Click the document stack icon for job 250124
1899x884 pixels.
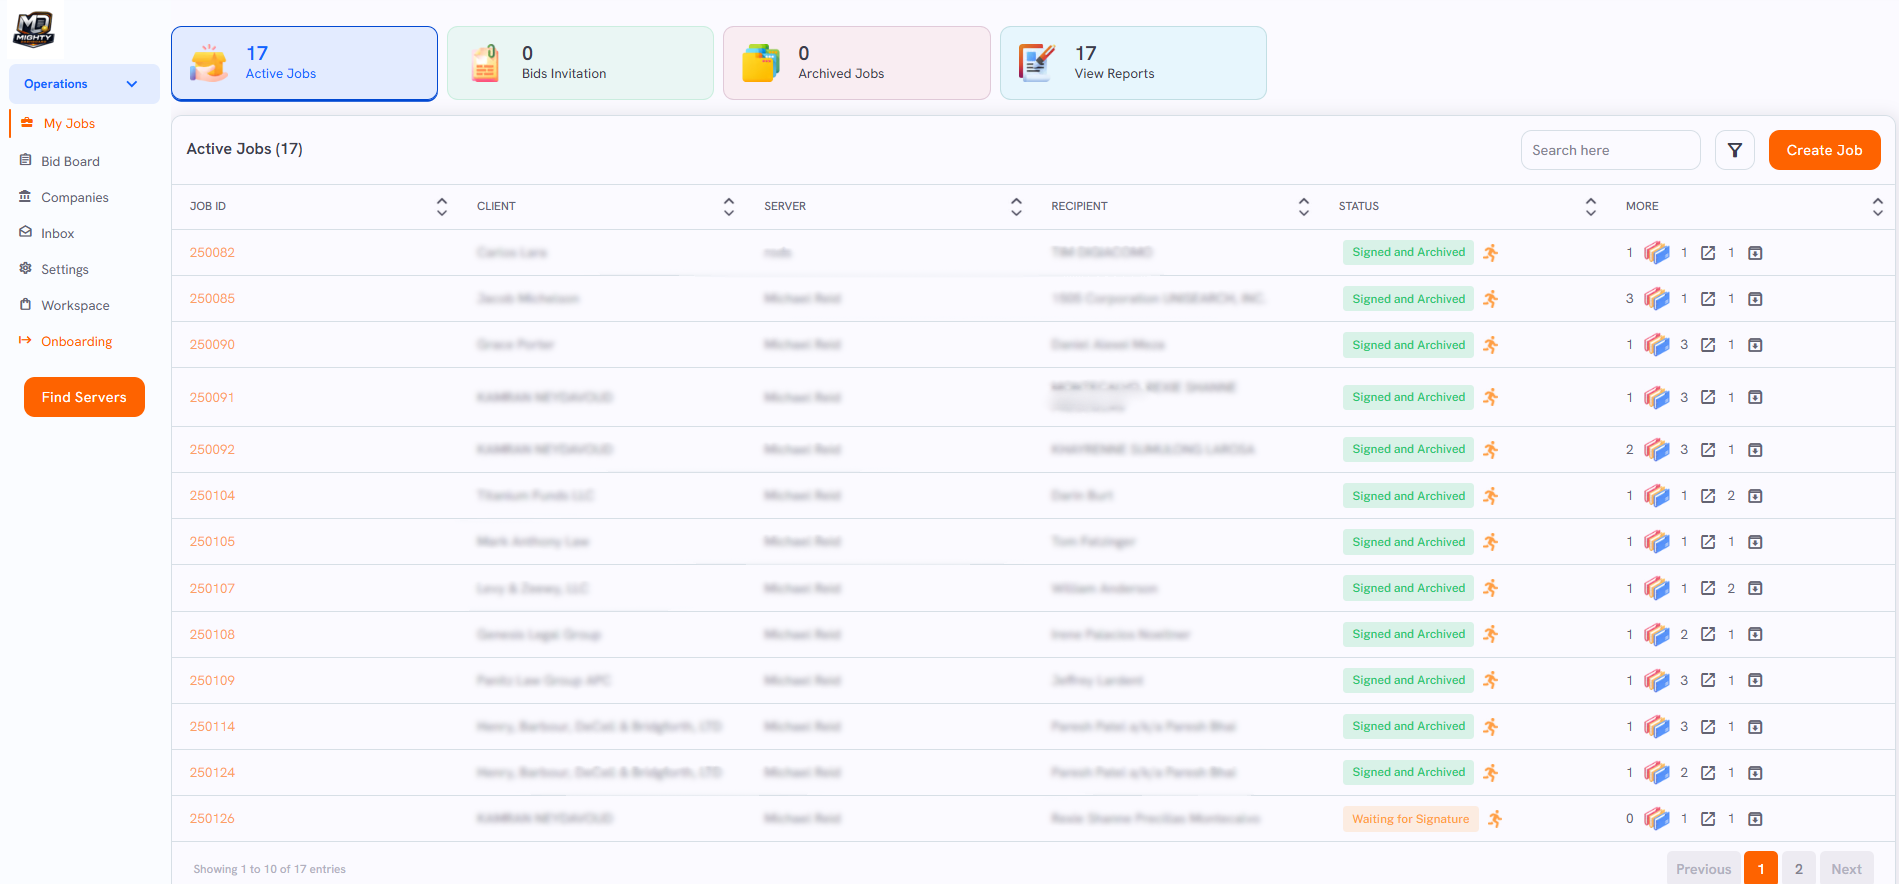1657,773
